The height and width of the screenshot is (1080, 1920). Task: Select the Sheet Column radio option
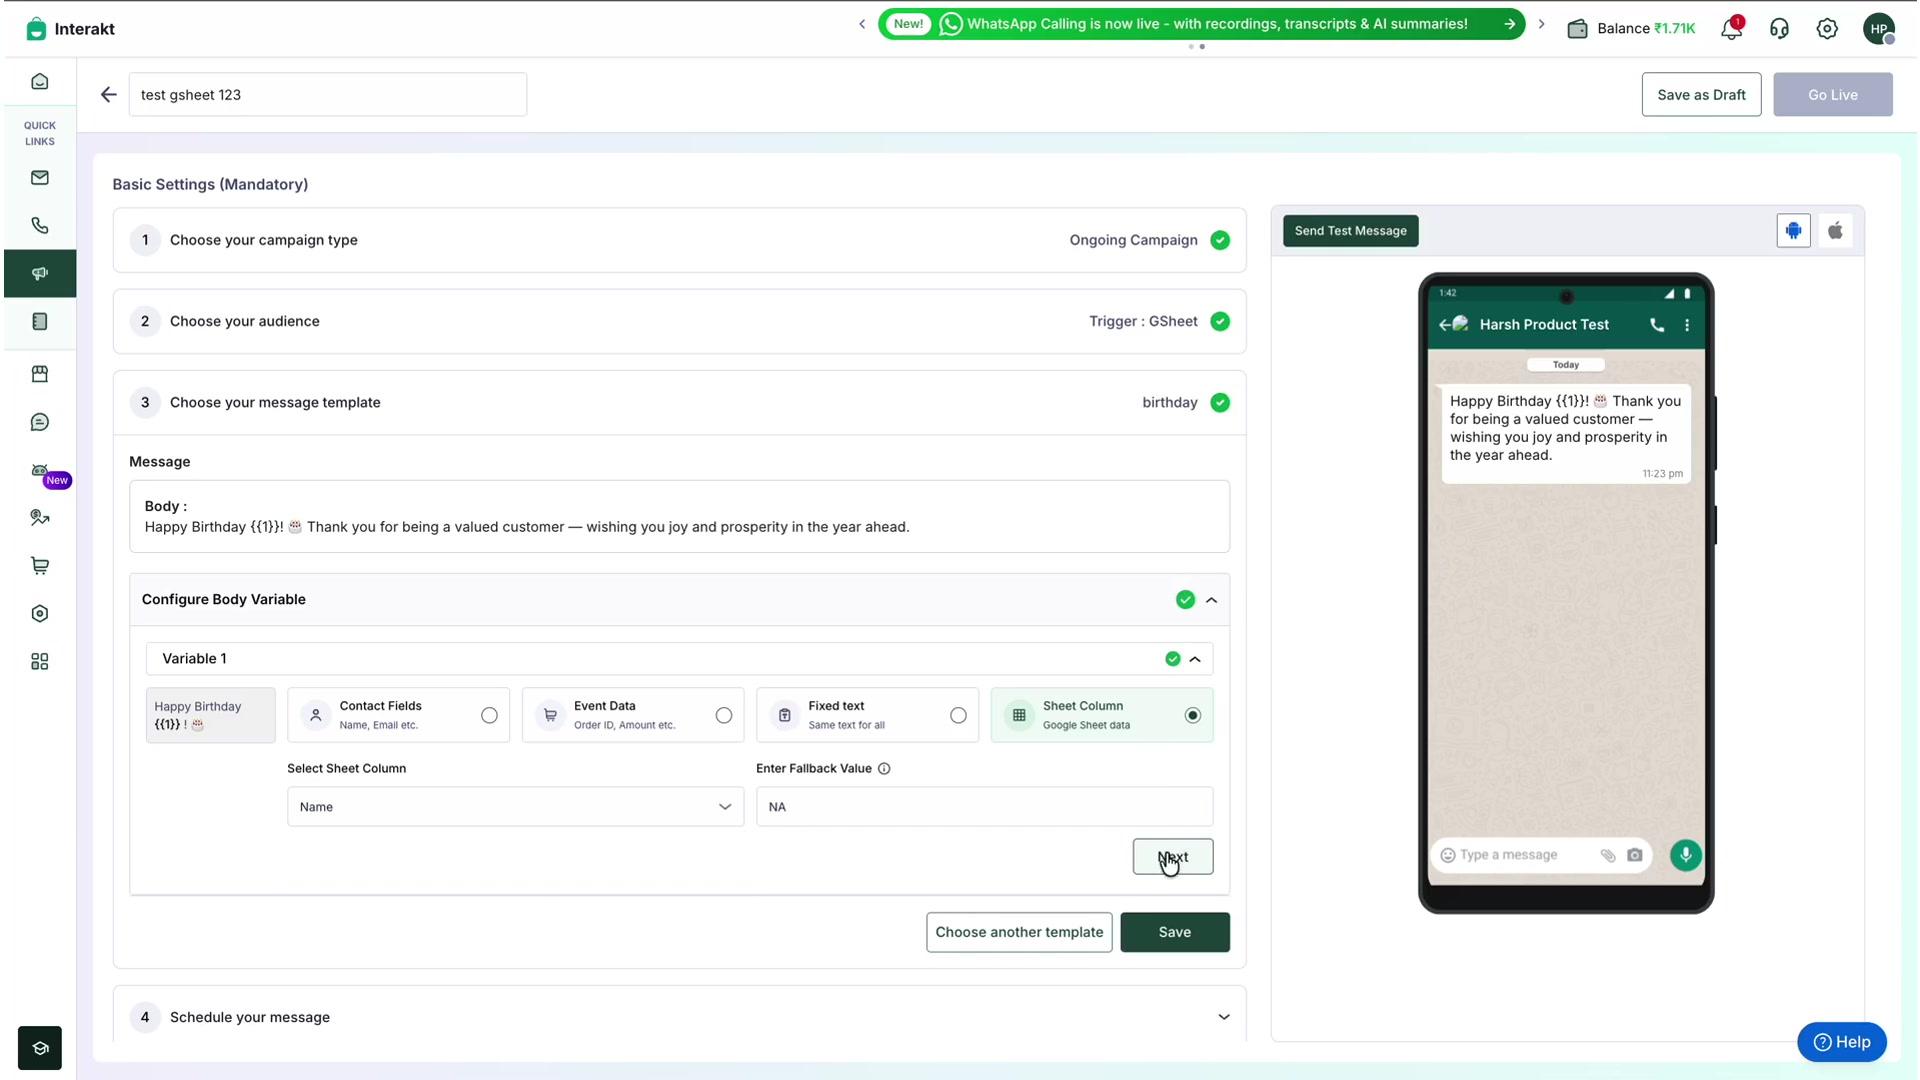(x=1192, y=716)
